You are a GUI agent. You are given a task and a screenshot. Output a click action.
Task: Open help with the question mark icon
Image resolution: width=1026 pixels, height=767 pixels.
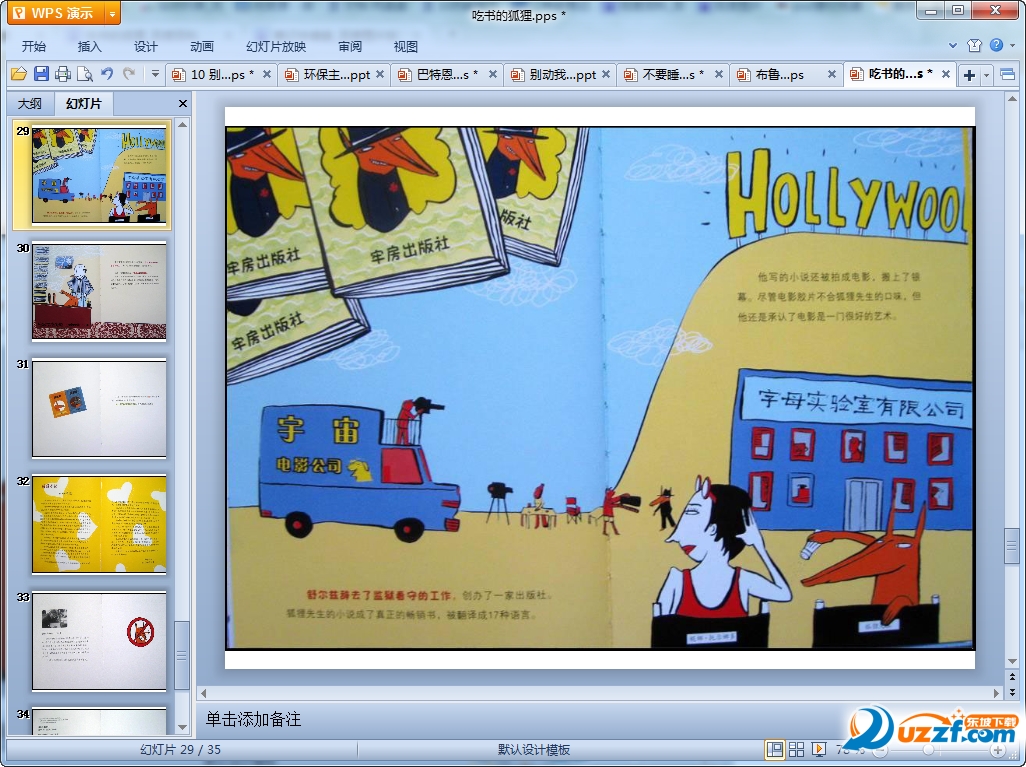(x=997, y=45)
